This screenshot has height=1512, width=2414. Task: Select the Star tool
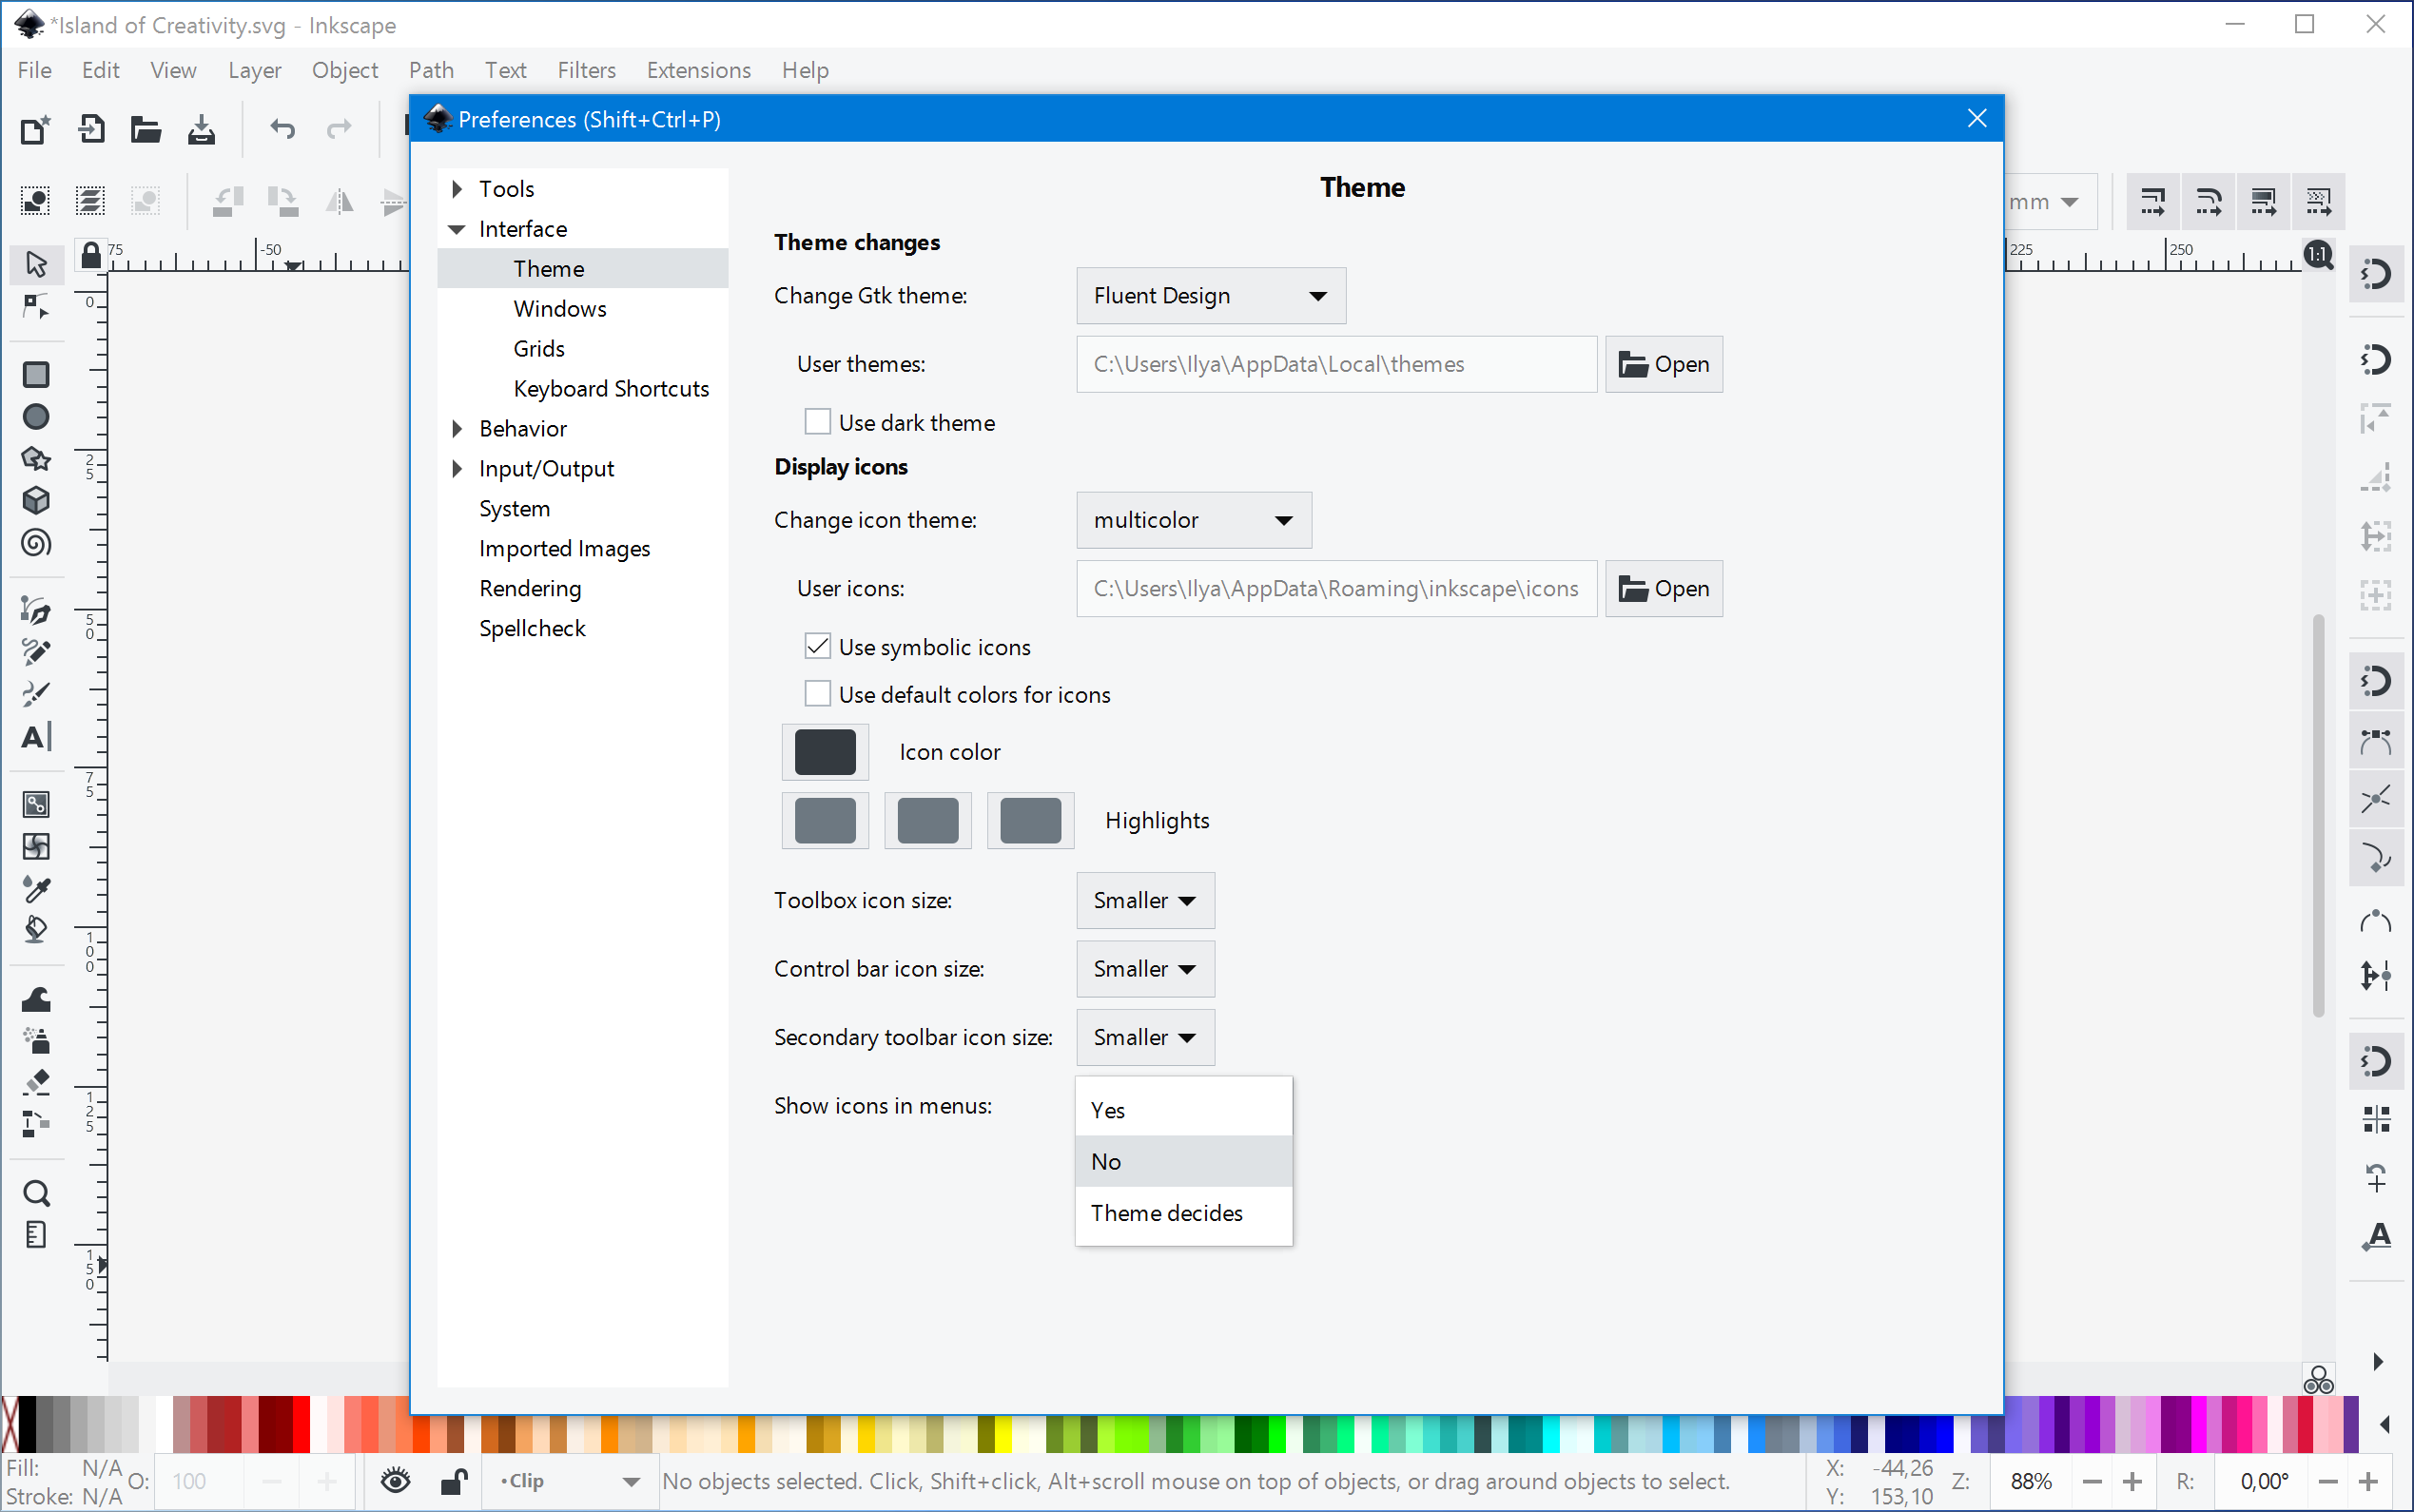tap(36, 458)
